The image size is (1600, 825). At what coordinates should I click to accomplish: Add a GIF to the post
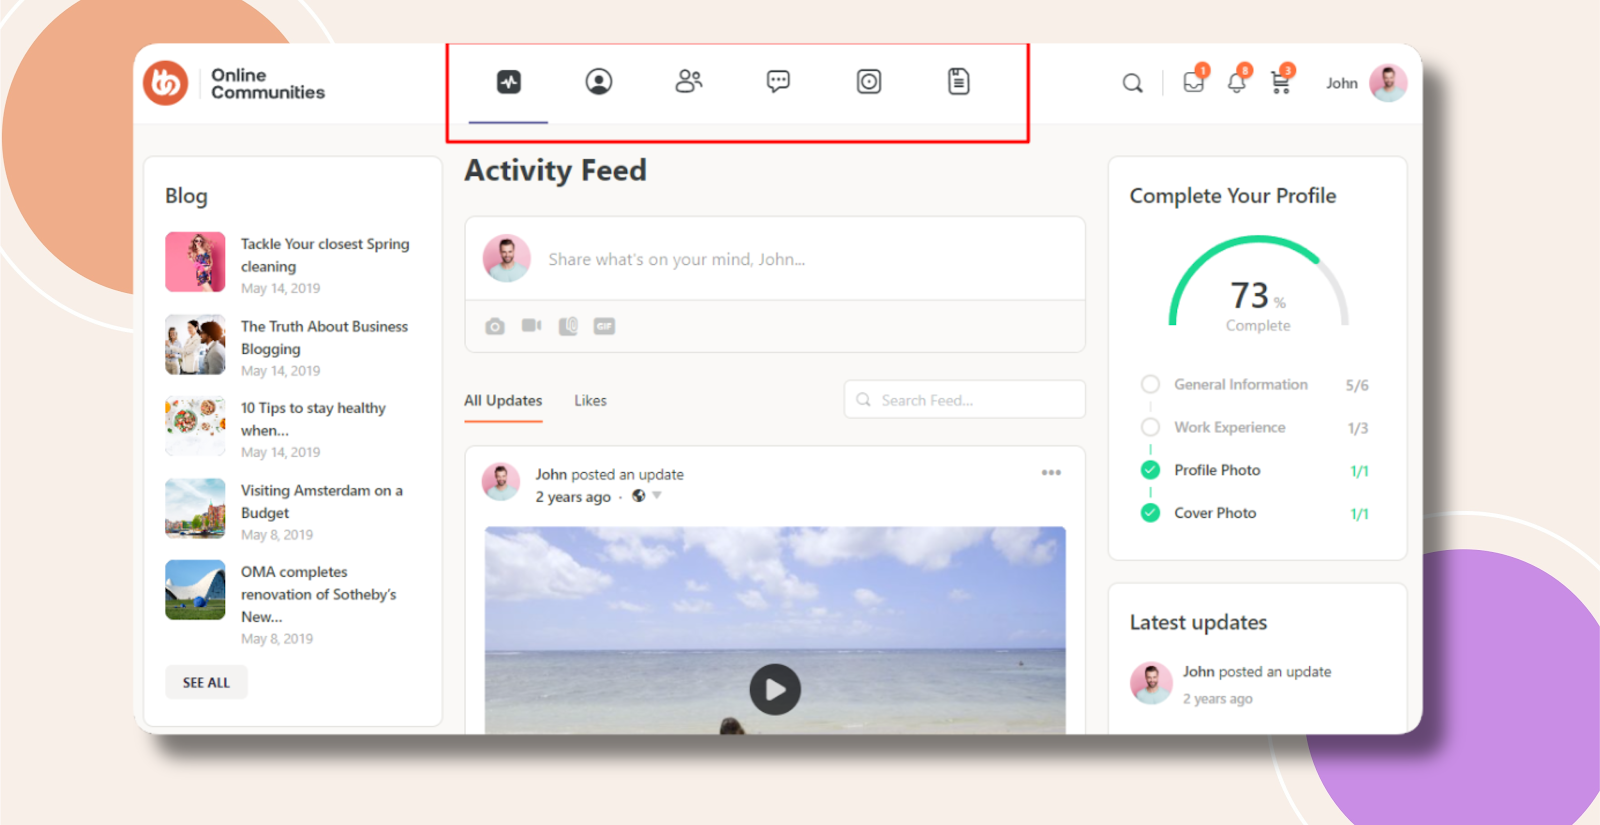[604, 326]
